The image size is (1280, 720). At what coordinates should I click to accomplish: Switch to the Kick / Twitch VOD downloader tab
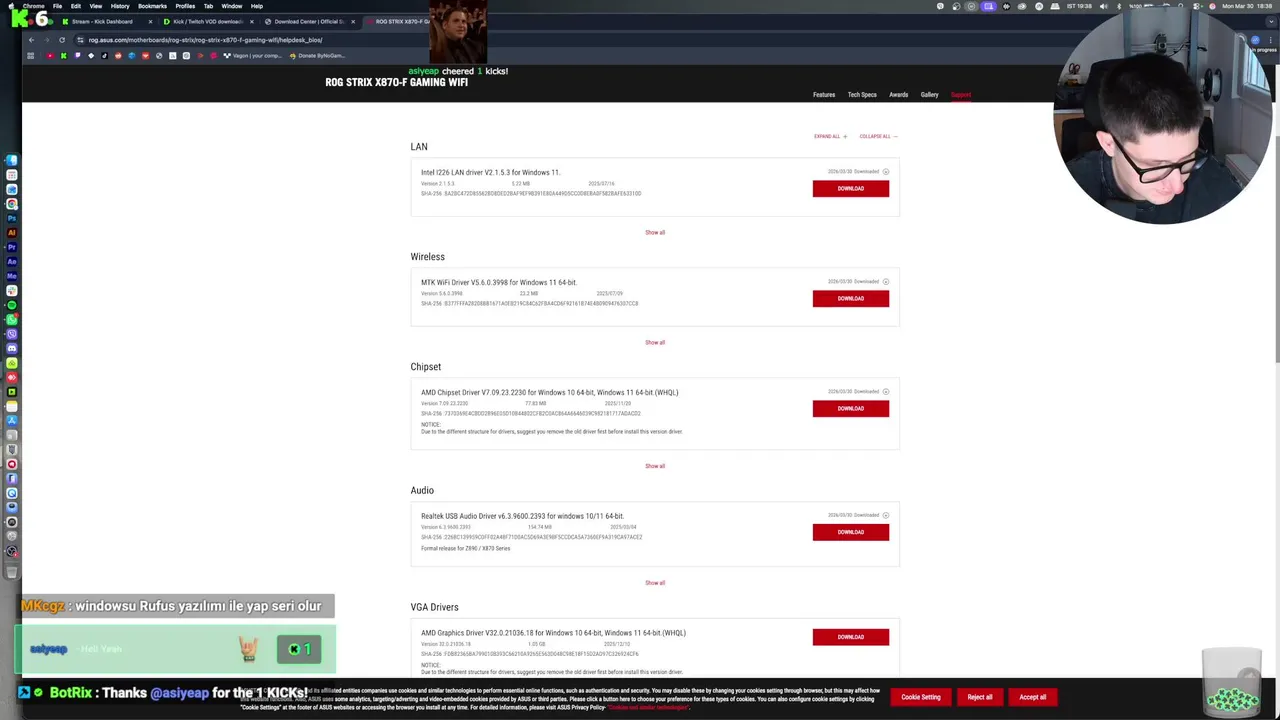[208, 21]
